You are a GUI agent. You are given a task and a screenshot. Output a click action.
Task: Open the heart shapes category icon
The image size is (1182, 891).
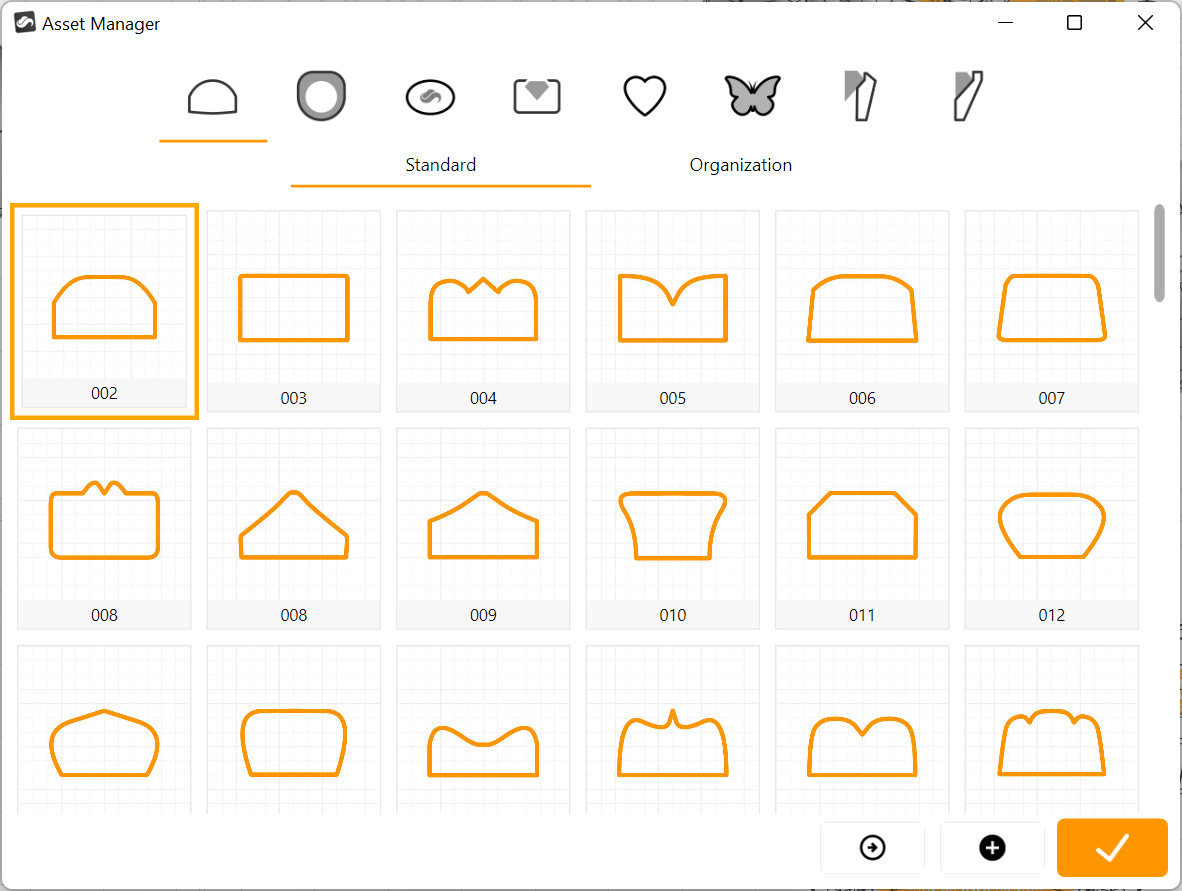[x=645, y=96]
